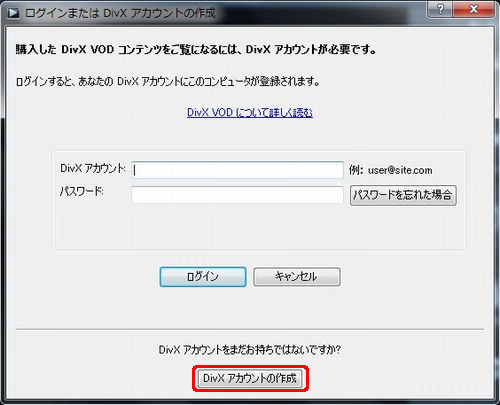Focus the パスワード input field
The width and height of the screenshot is (500, 405).
click(x=237, y=195)
